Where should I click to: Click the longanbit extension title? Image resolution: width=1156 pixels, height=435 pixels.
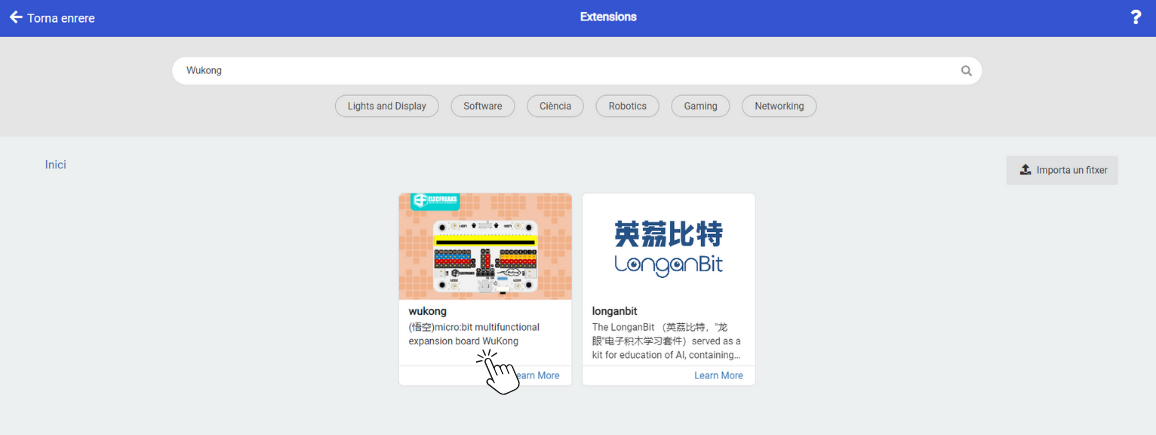click(x=614, y=311)
